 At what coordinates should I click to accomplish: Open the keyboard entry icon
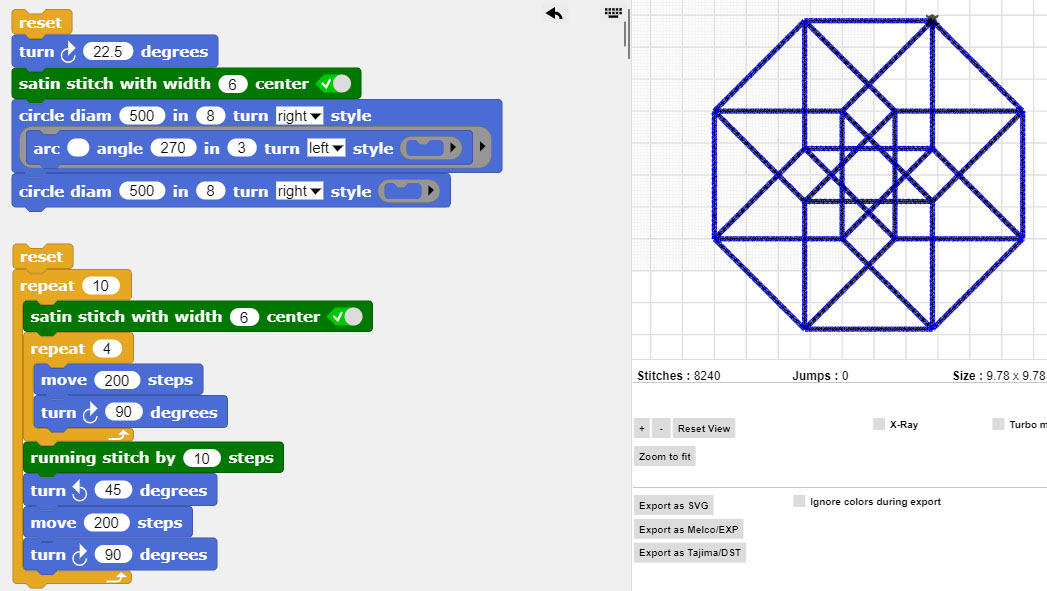613,12
